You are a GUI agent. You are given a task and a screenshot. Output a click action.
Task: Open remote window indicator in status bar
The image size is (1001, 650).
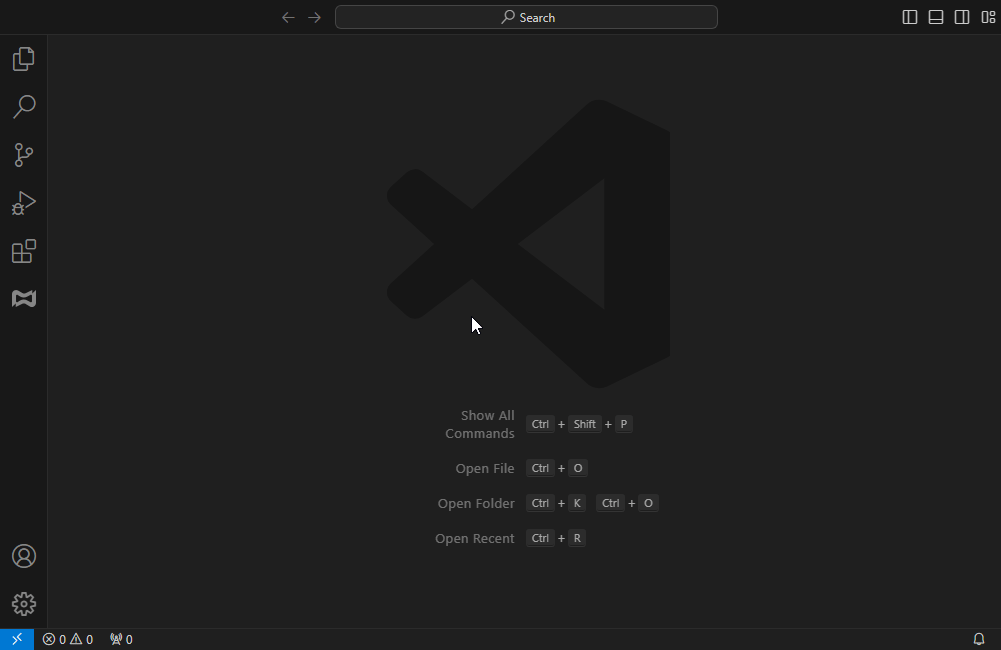[17, 639]
